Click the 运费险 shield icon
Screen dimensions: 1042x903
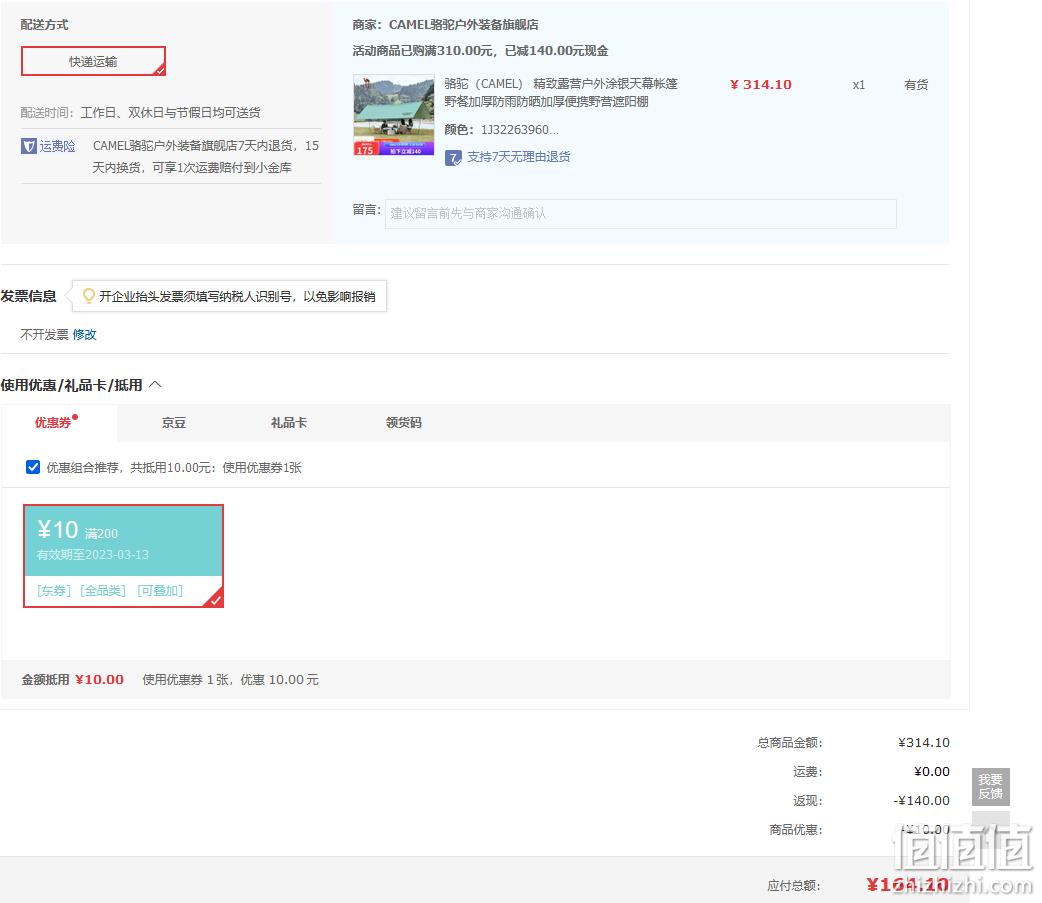[29, 146]
